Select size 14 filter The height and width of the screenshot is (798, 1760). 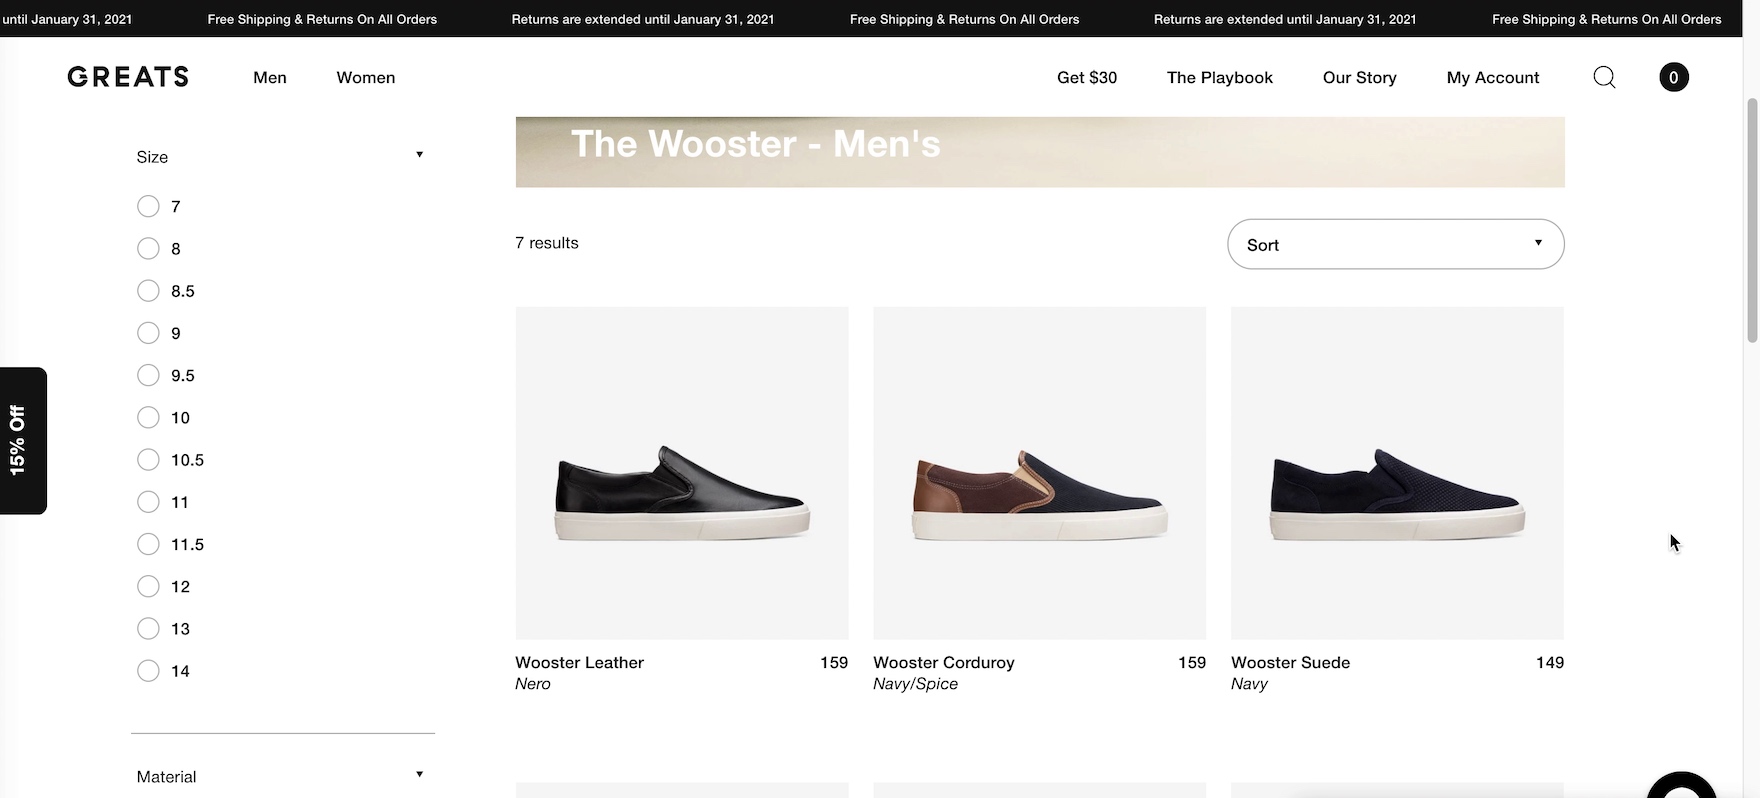pyautogui.click(x=148, y=671)
